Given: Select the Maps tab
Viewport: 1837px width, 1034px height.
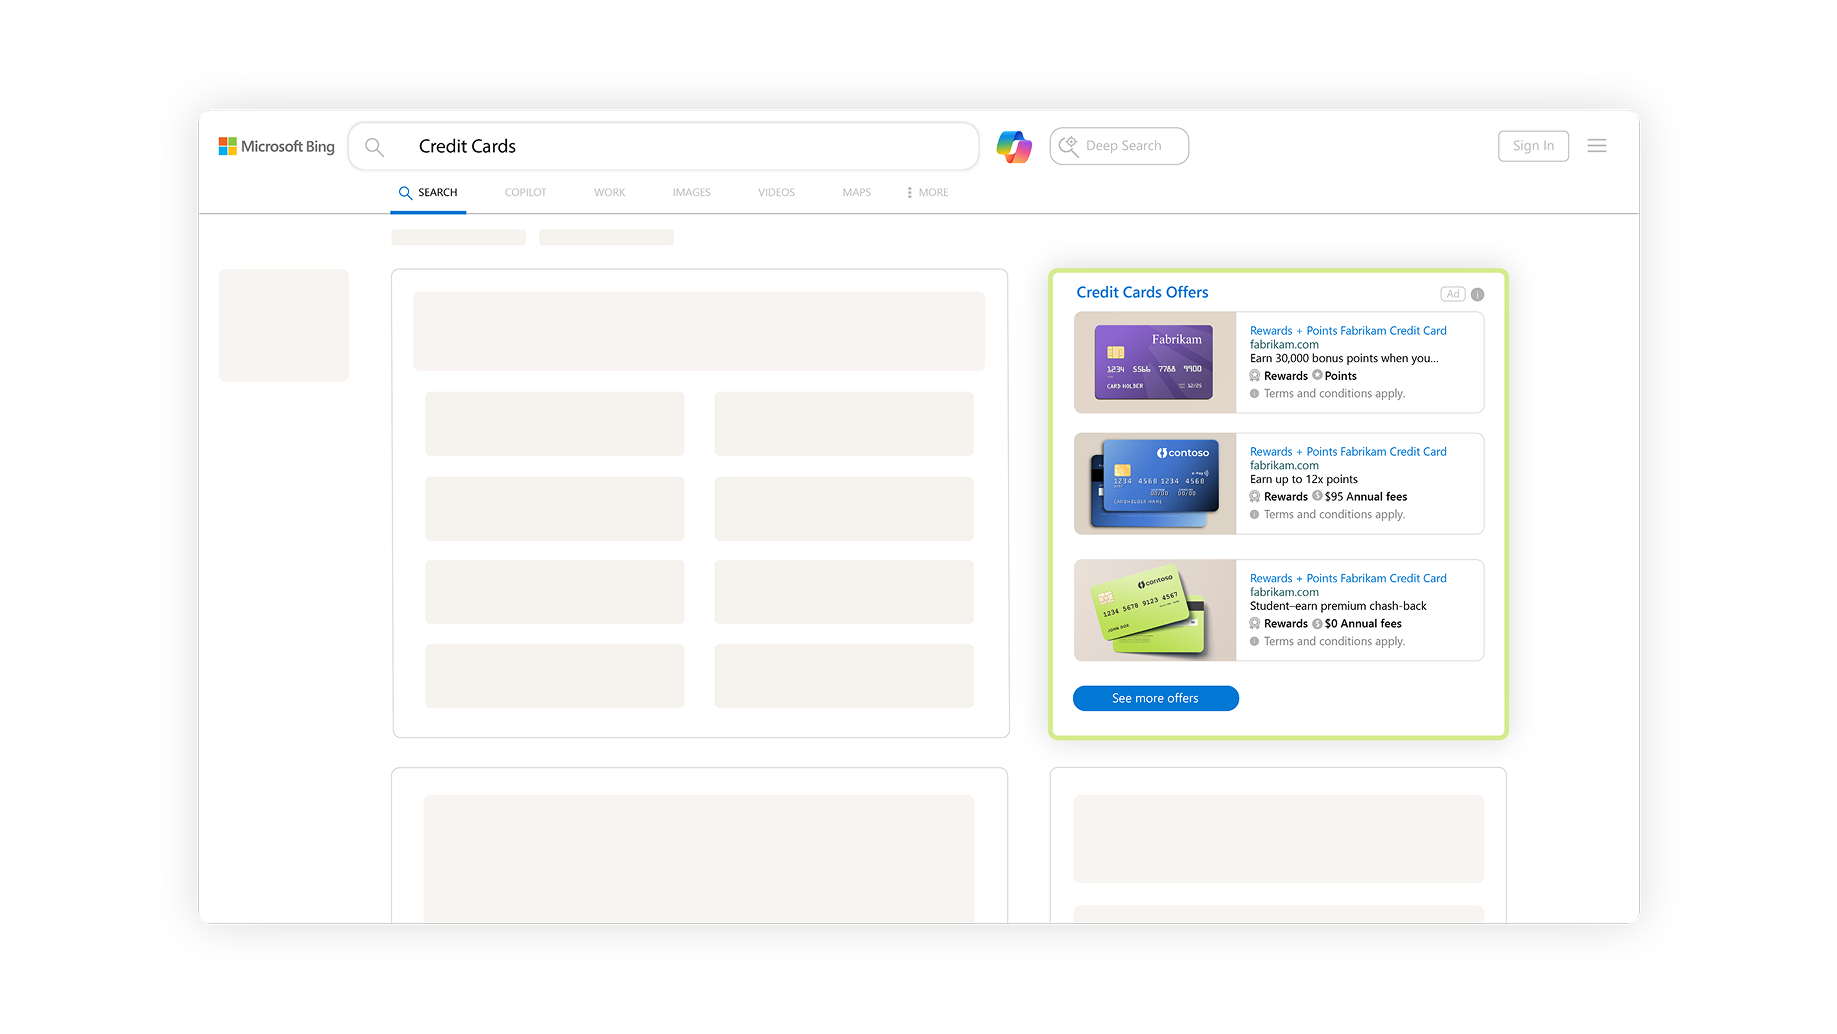Looking at the screenshot, I should click(x=856, y=192).
